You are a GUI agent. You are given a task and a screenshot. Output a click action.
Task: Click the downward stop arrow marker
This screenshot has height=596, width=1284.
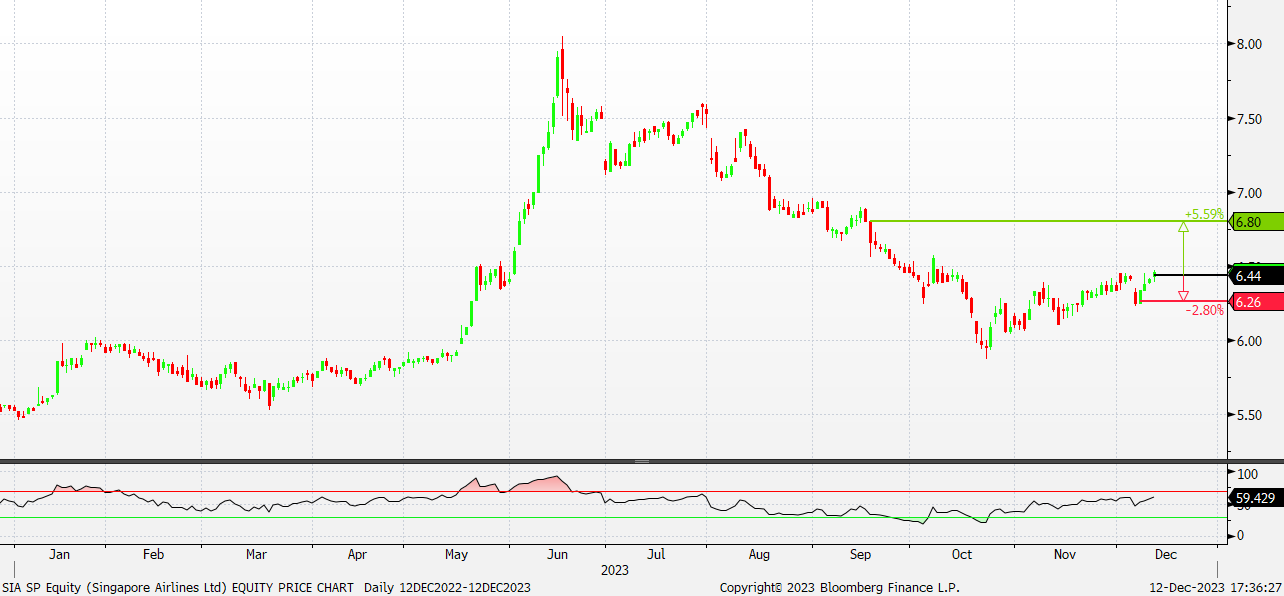click(1183, 295)
